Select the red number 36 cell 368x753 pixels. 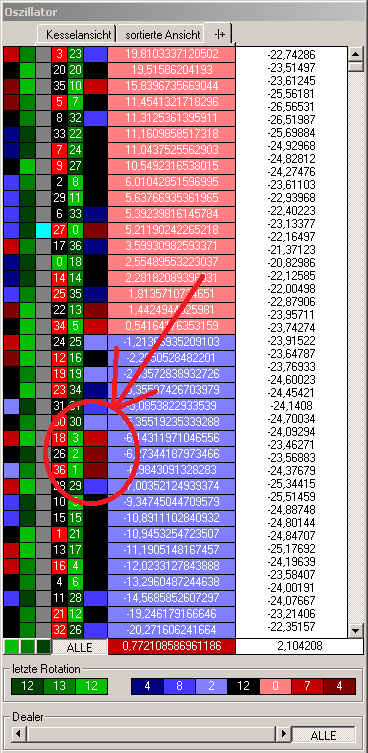point(59,470)
